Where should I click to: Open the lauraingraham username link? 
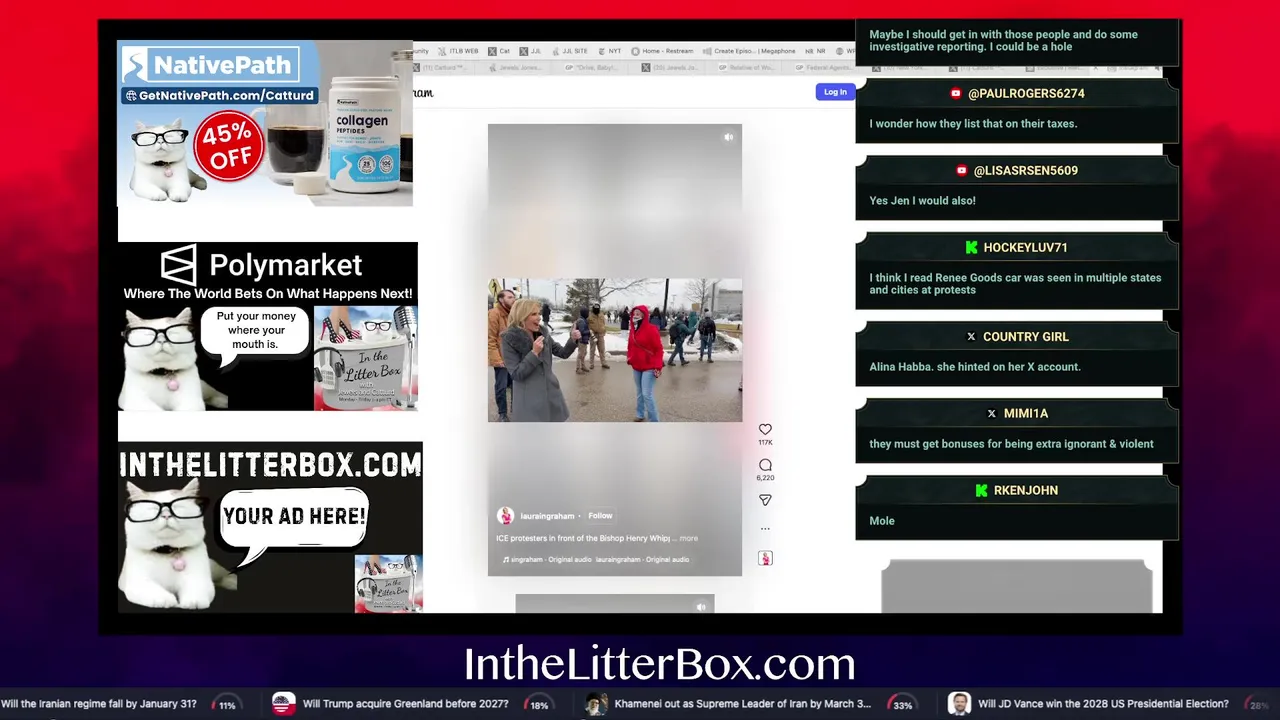click(547, 516)
